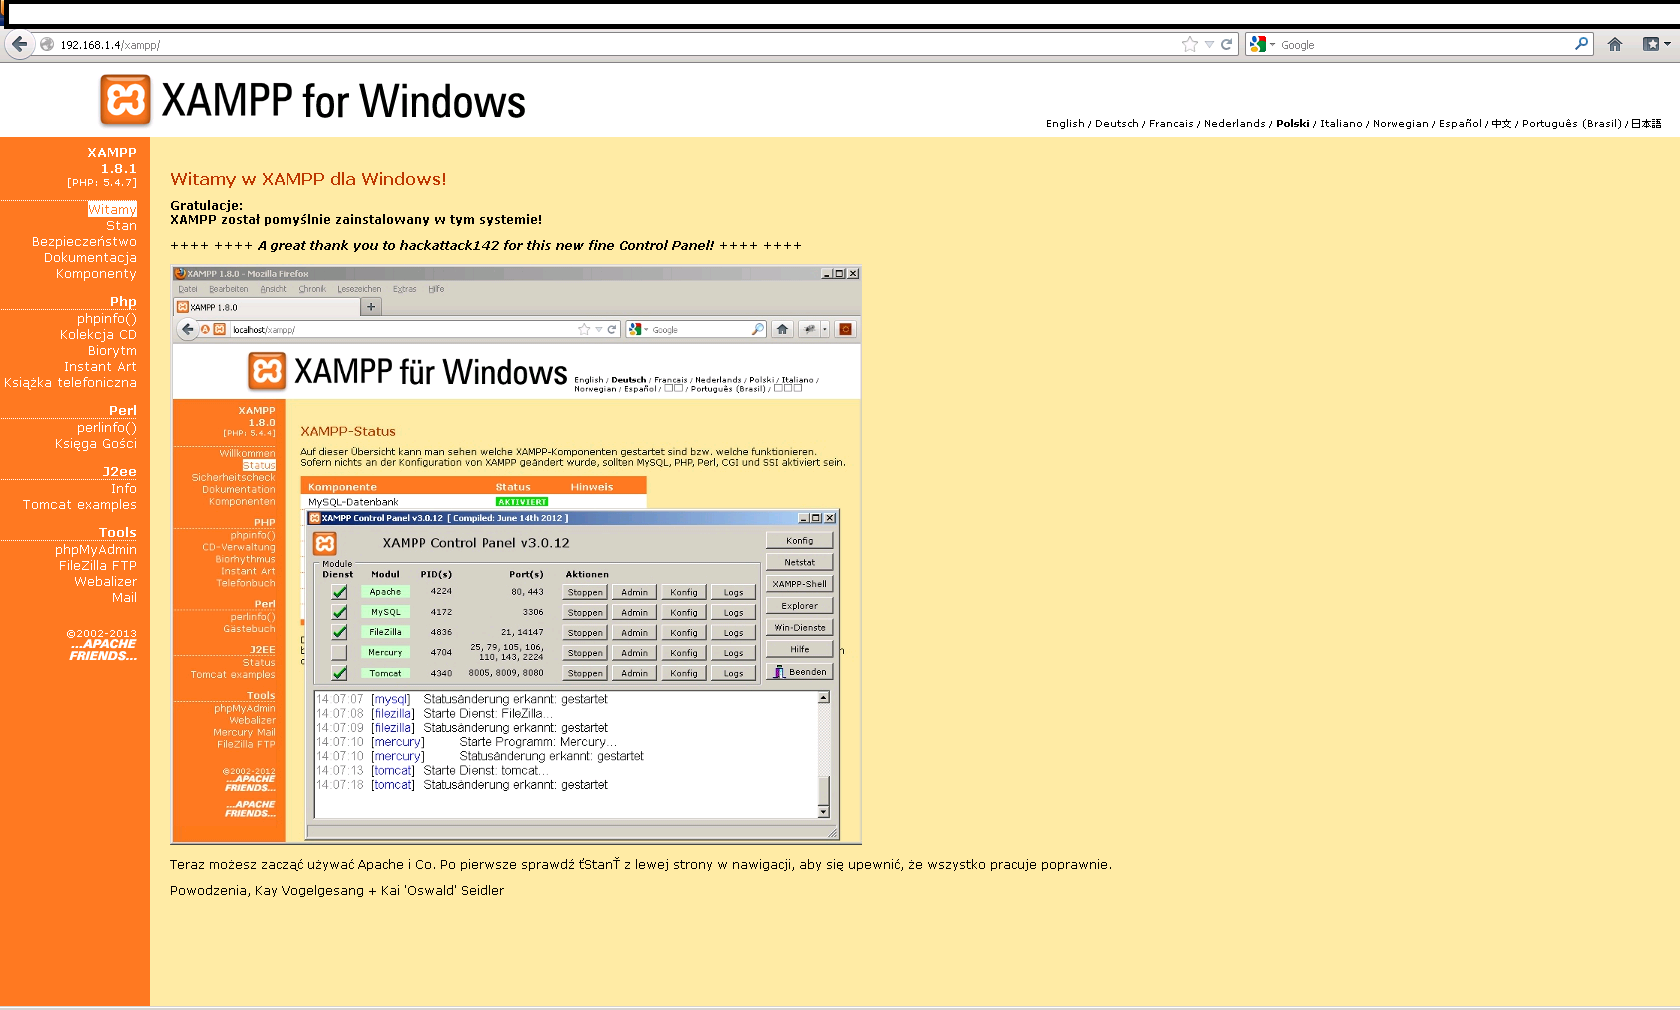
Task: Open the Kolekcja CD demo
Action: coord(98,335)
